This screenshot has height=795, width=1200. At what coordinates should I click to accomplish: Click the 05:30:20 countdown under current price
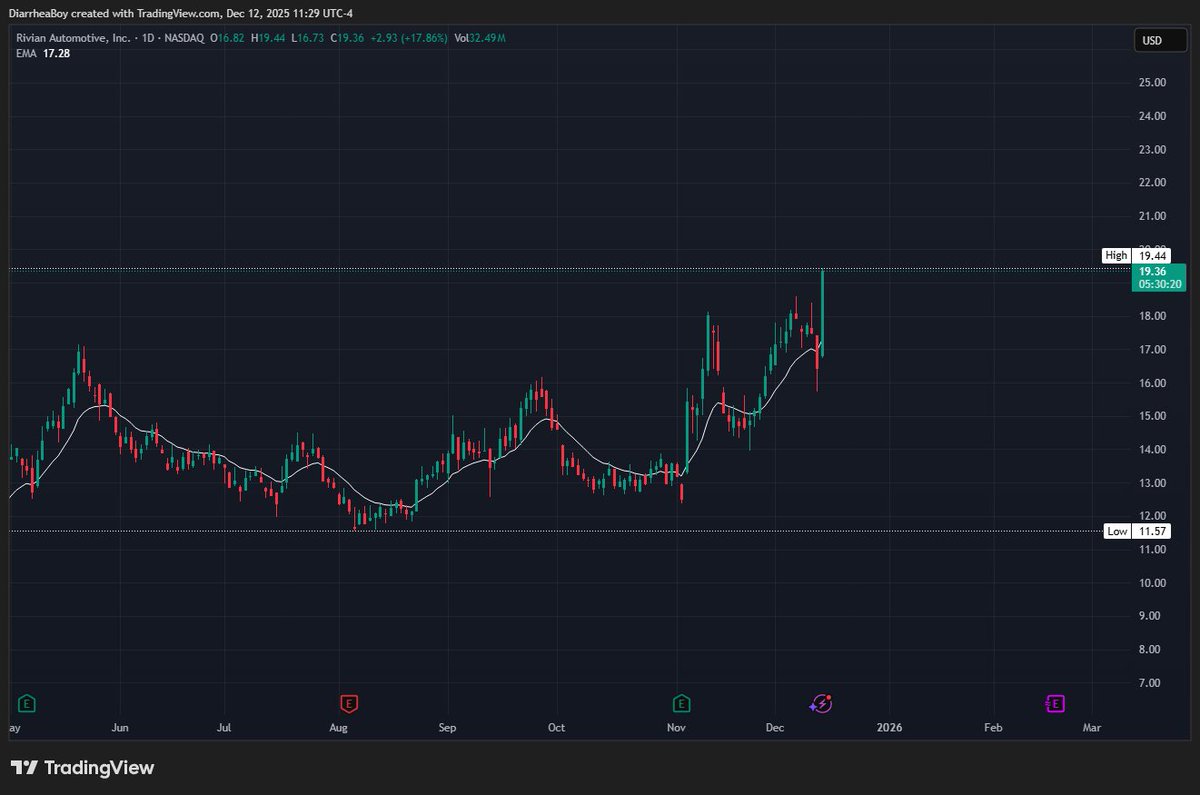tap(1159, 284)
